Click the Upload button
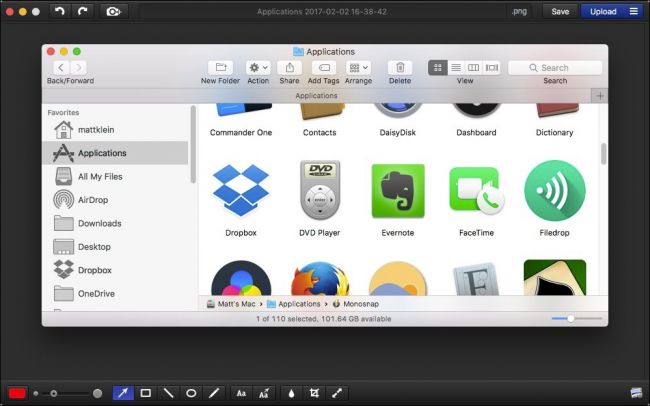Screen dimensions: 650x406 [x=603, y=11]
